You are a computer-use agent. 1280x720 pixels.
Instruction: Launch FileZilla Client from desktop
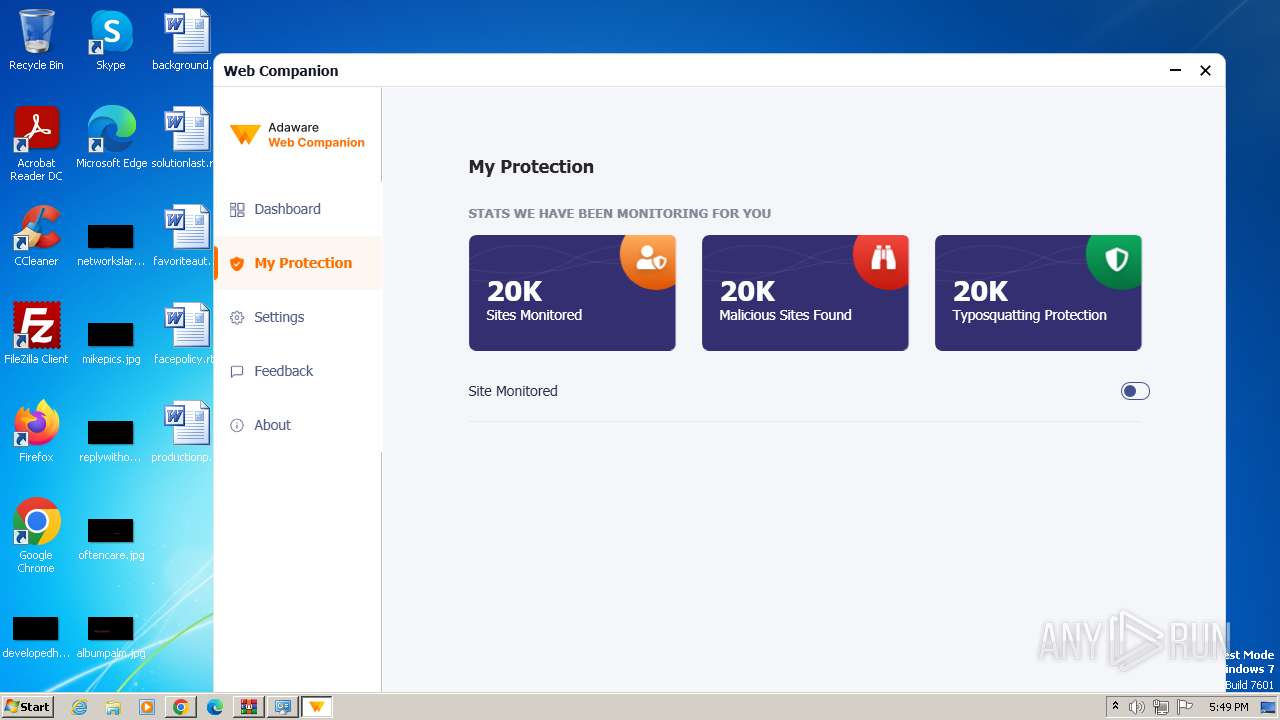[36, 334]
